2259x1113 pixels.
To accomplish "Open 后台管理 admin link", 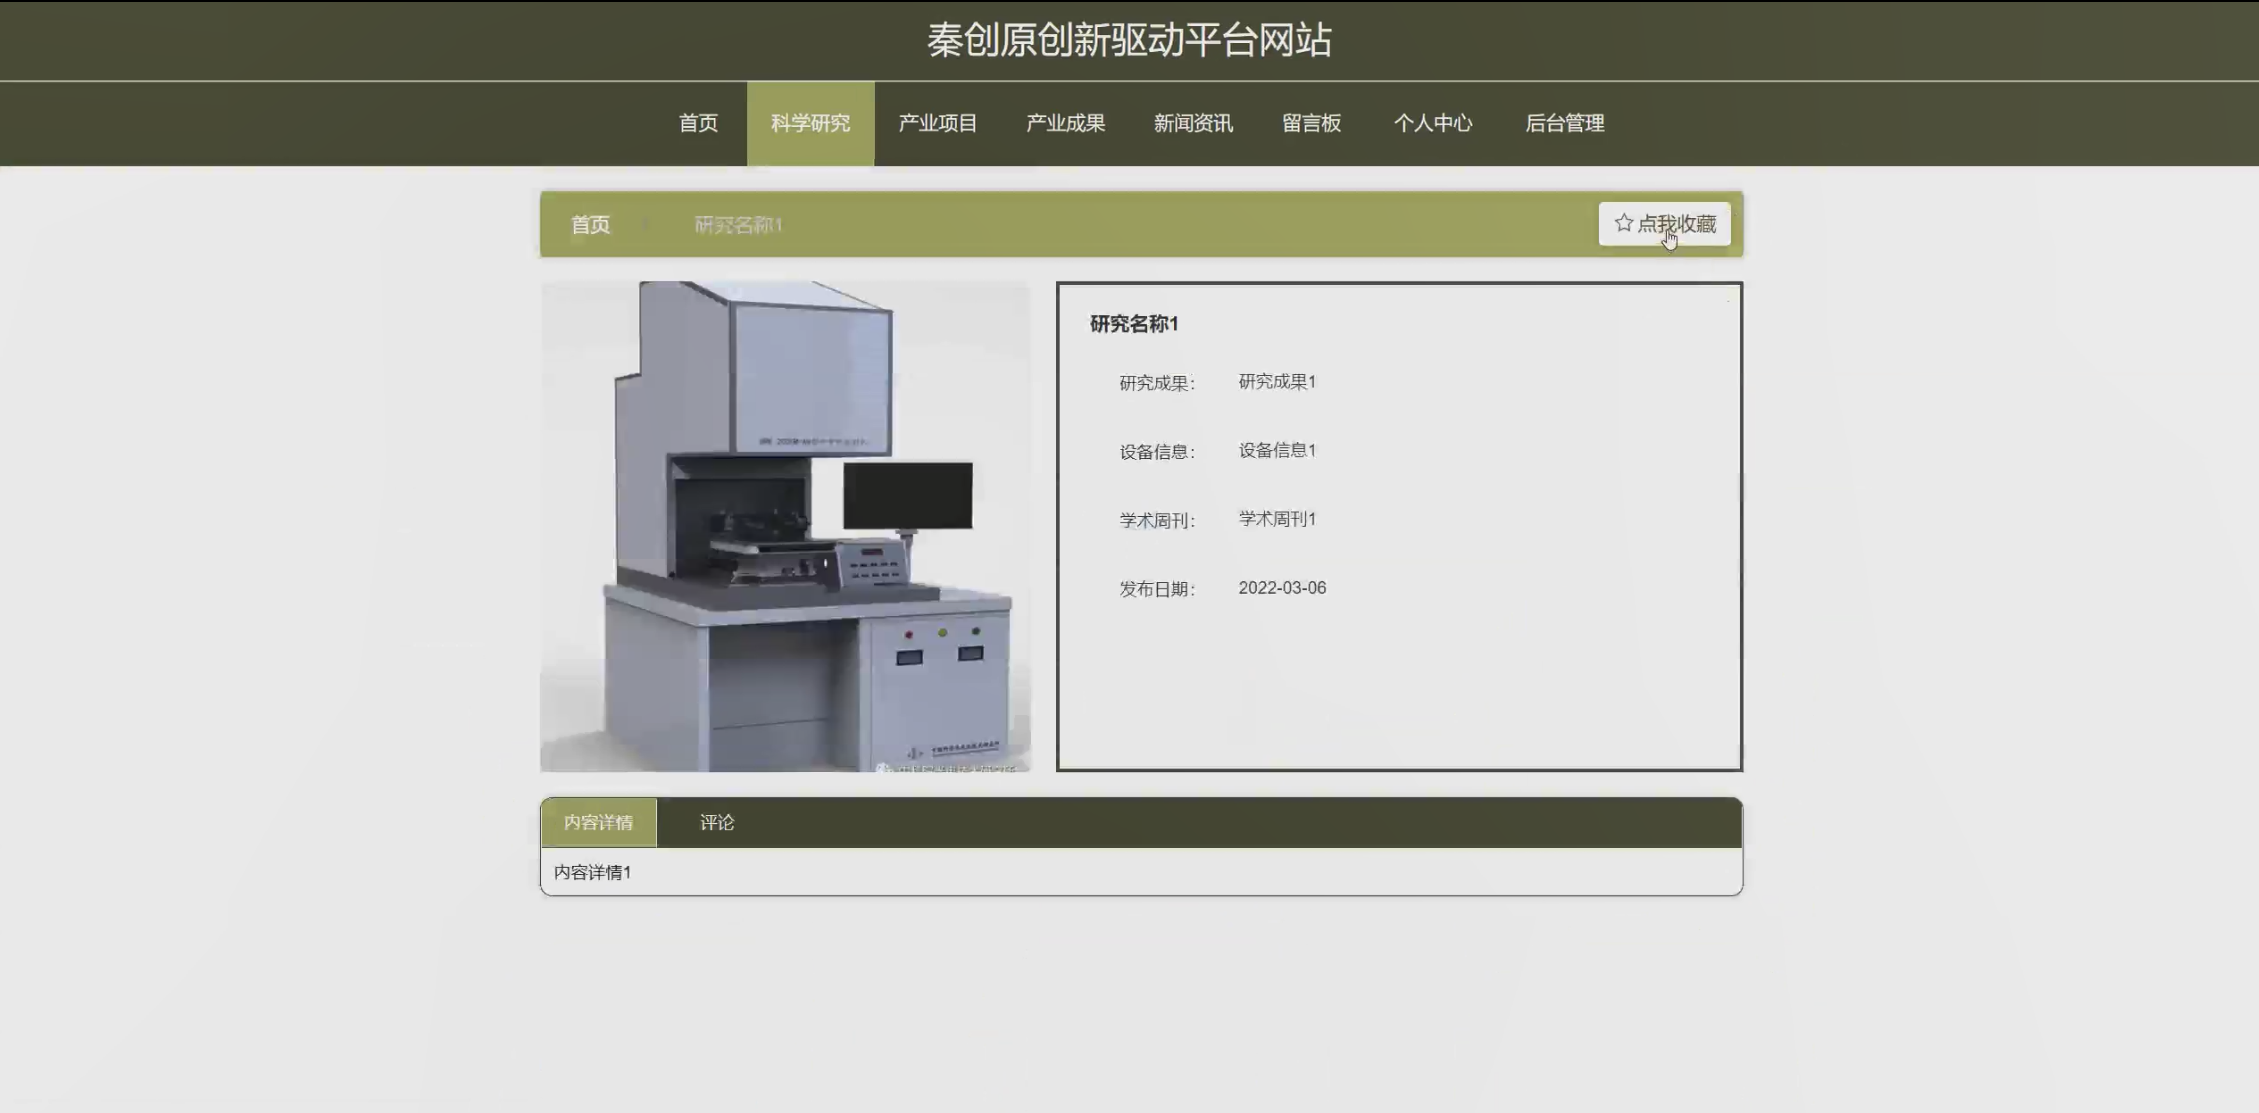I will click(x=1564, y=123).
